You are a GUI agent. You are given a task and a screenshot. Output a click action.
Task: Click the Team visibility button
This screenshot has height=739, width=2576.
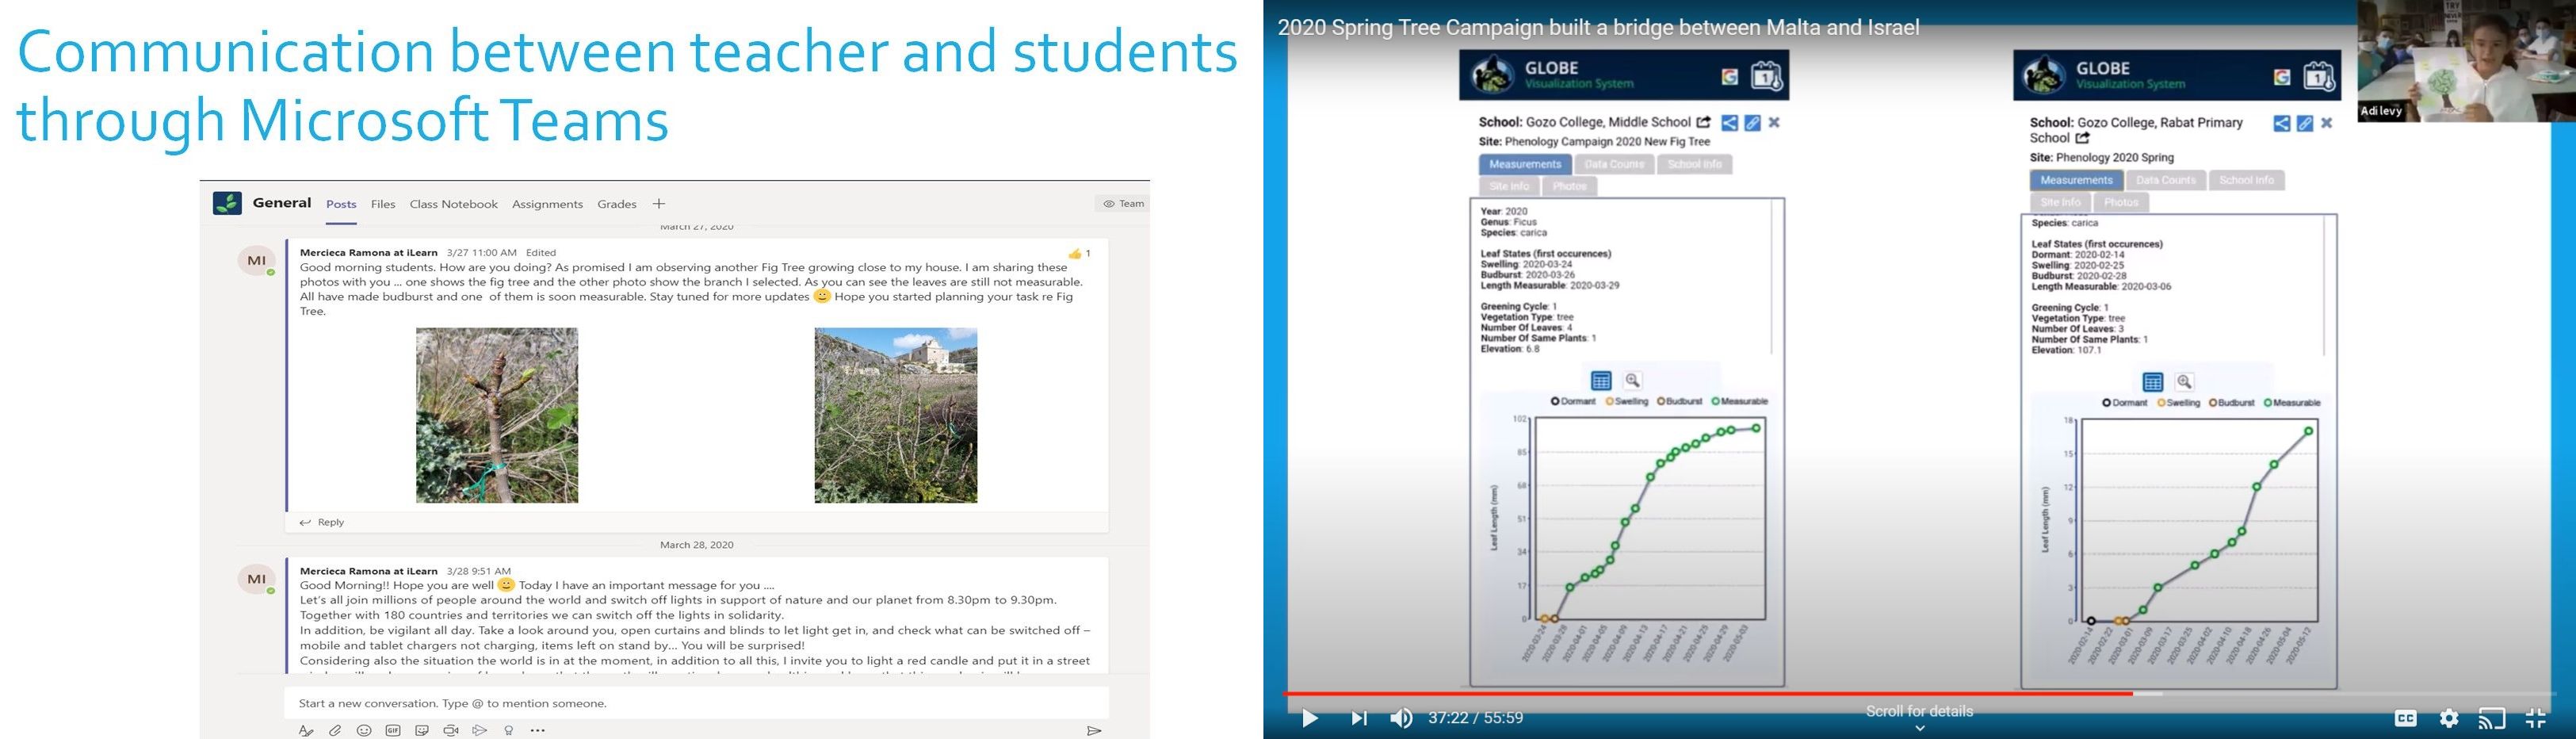[1123, 204]
